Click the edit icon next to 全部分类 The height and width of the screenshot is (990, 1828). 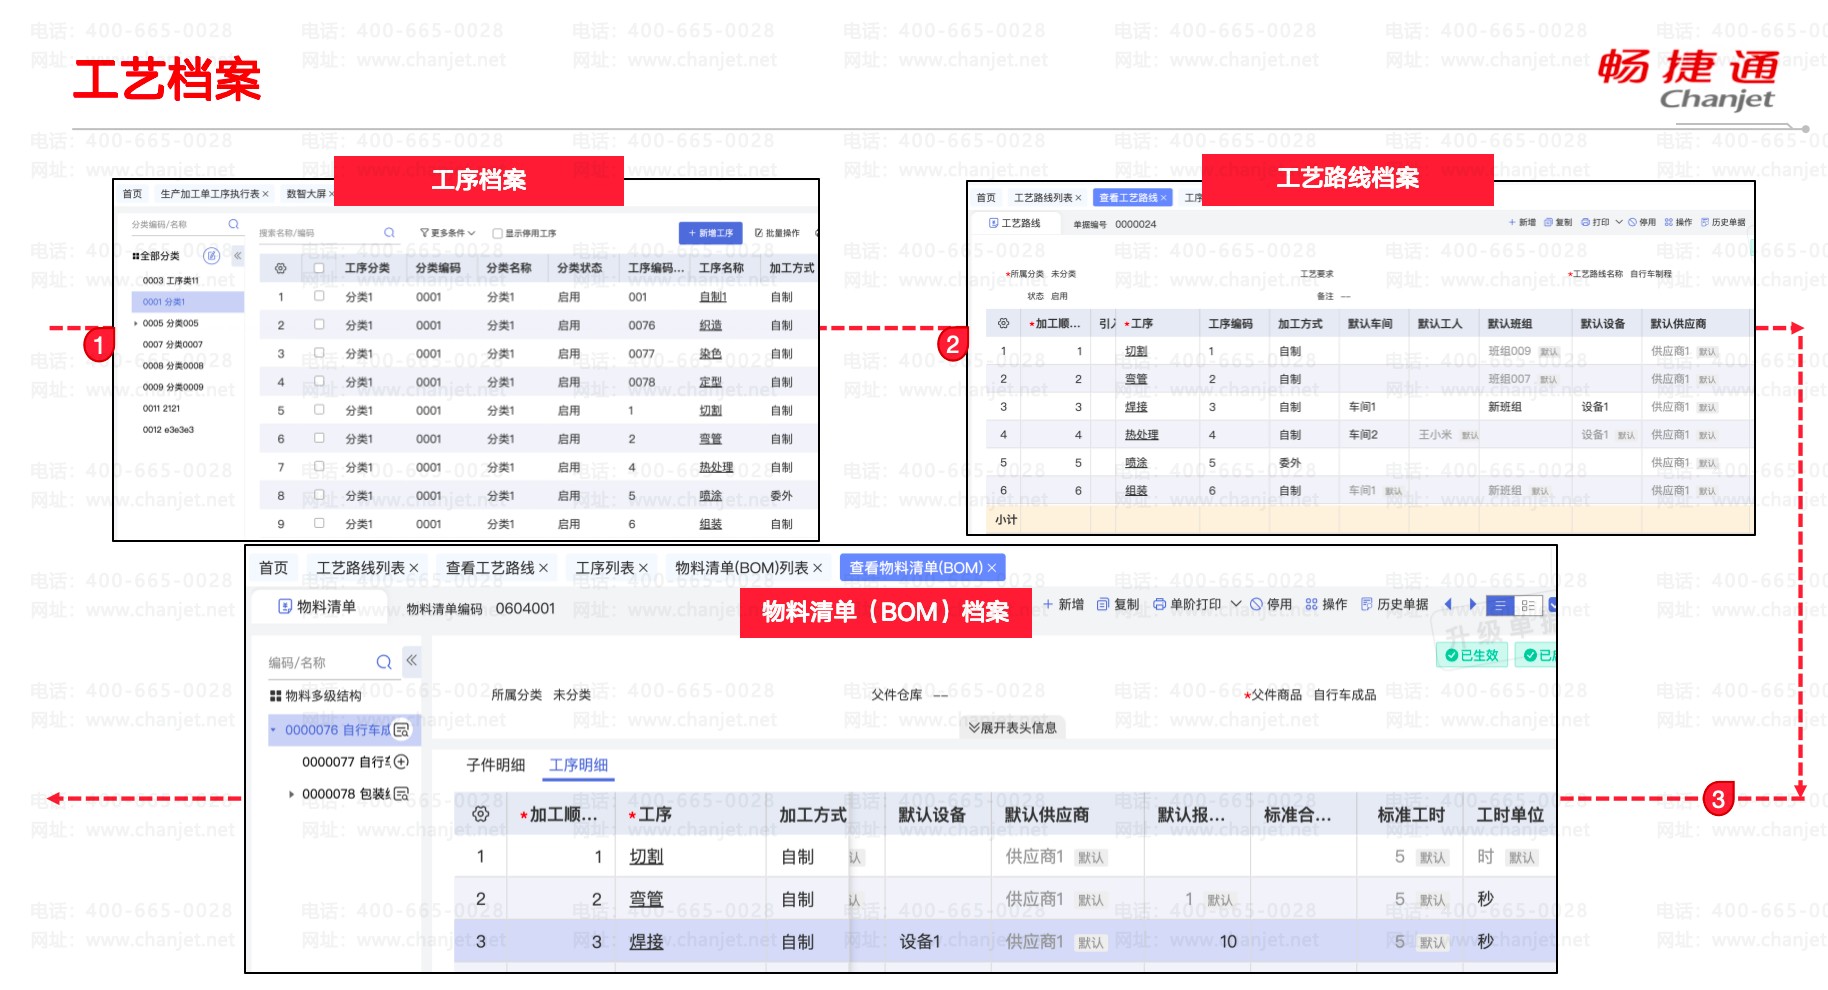[211, 256]
